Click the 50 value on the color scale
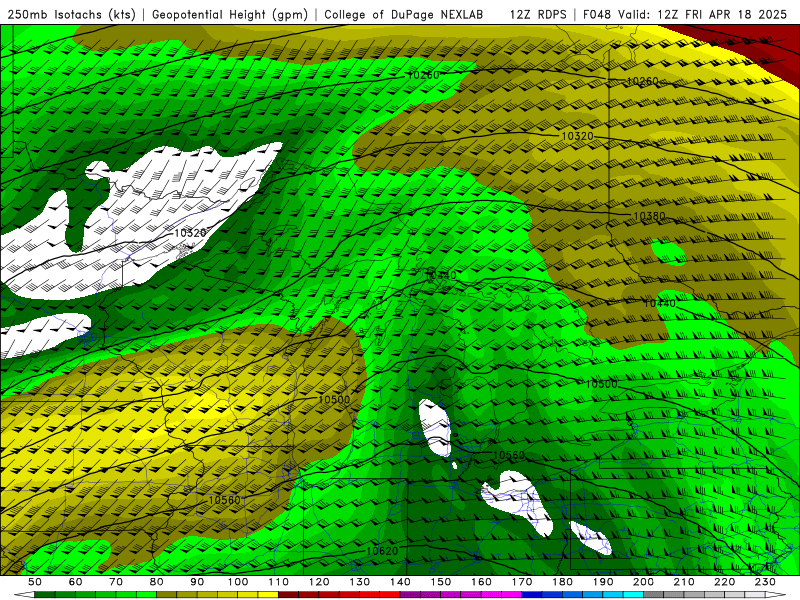This screenshot has width=800, height=600. point(35,582)
